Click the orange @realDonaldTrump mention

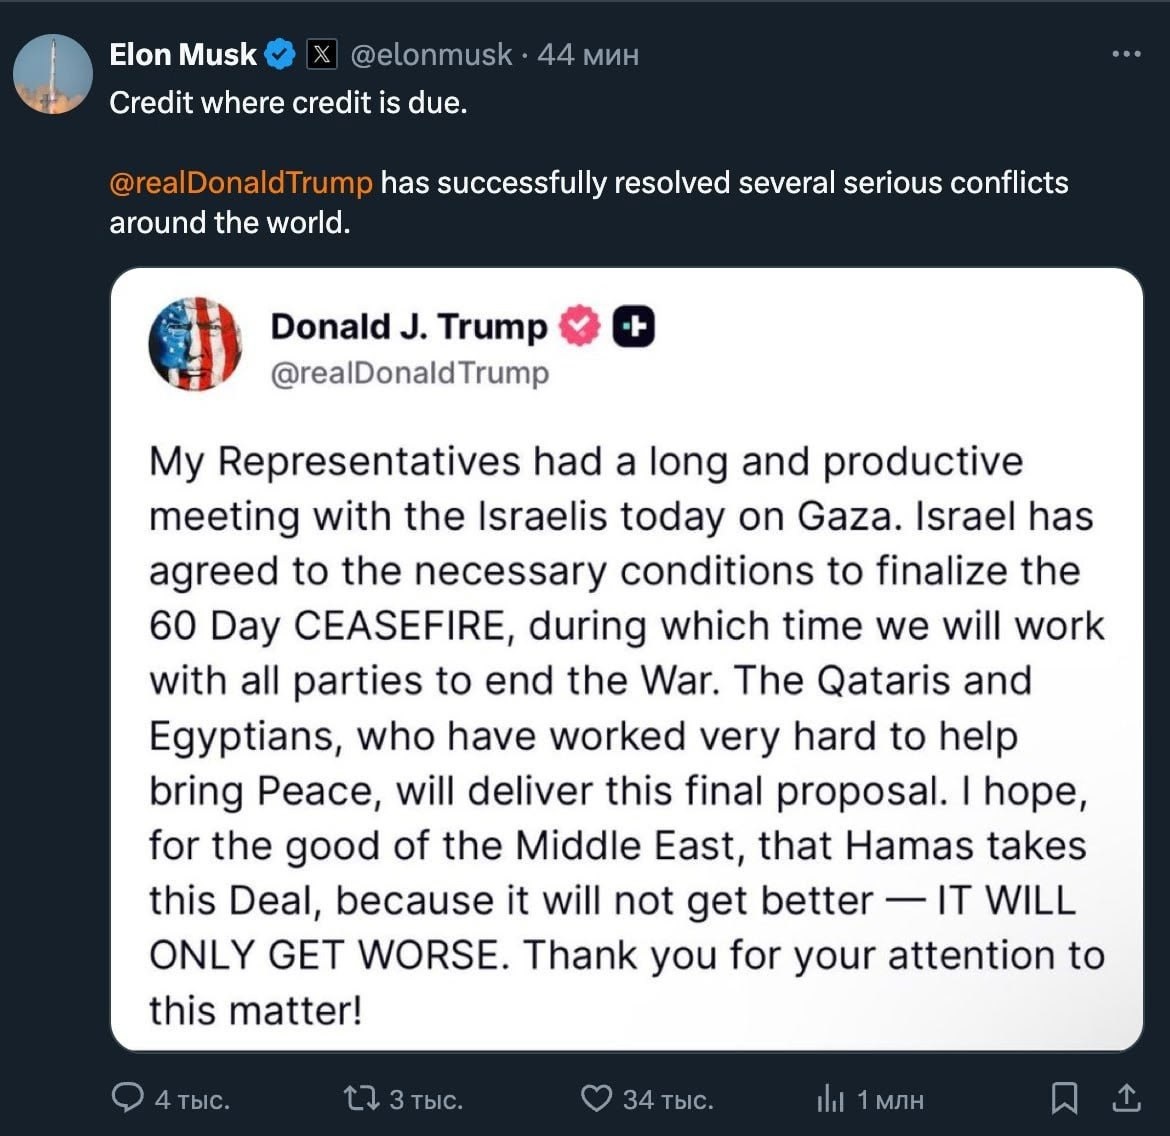click(240, 183)
